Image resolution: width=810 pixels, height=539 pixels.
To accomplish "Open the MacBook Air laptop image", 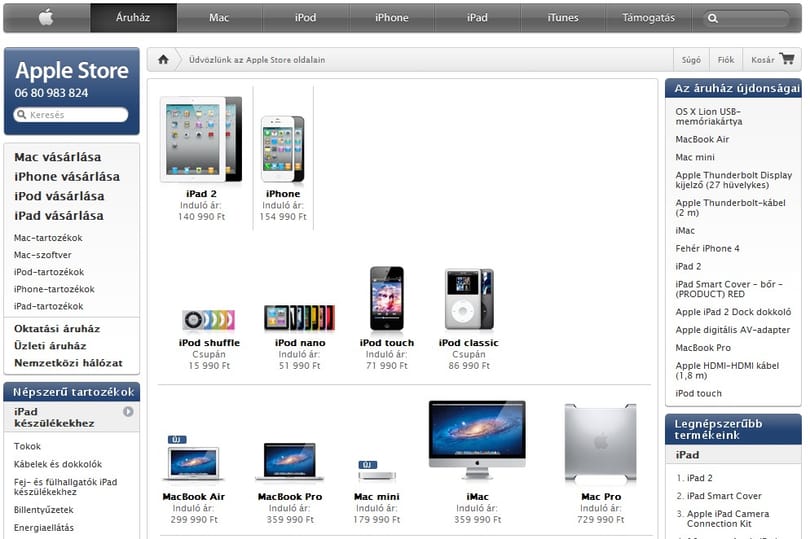I will [x=194, y=464].
